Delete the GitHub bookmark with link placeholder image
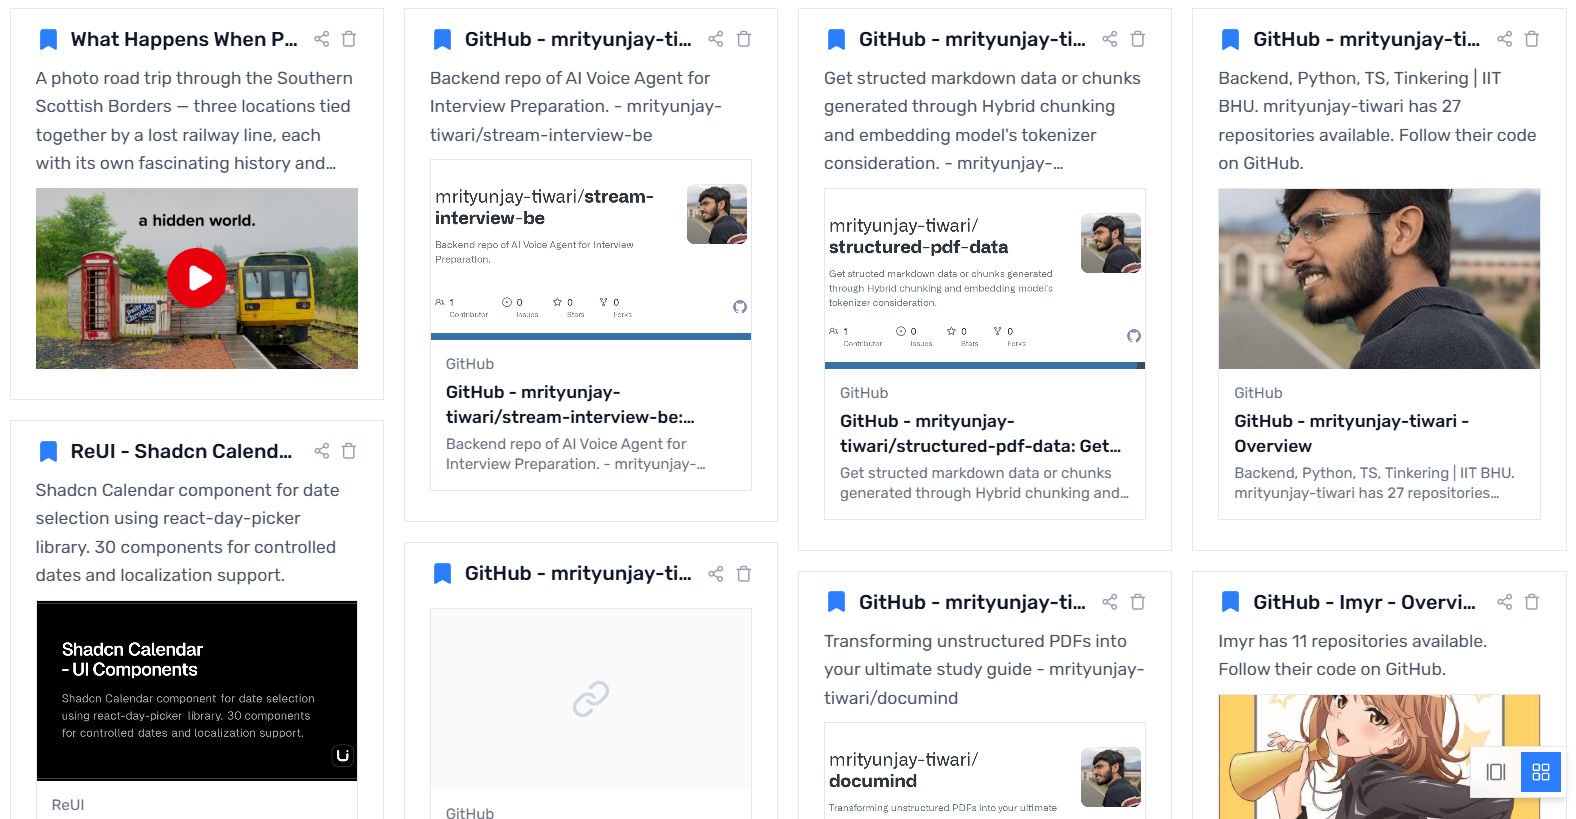The height and width of the screenshot is (819, 1576). 744,574
